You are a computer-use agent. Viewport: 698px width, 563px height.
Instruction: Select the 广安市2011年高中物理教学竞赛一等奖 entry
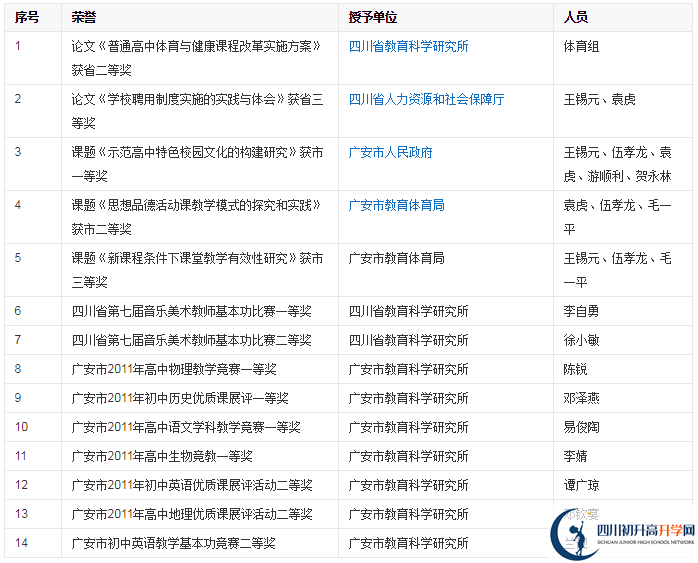coord(173,369)
